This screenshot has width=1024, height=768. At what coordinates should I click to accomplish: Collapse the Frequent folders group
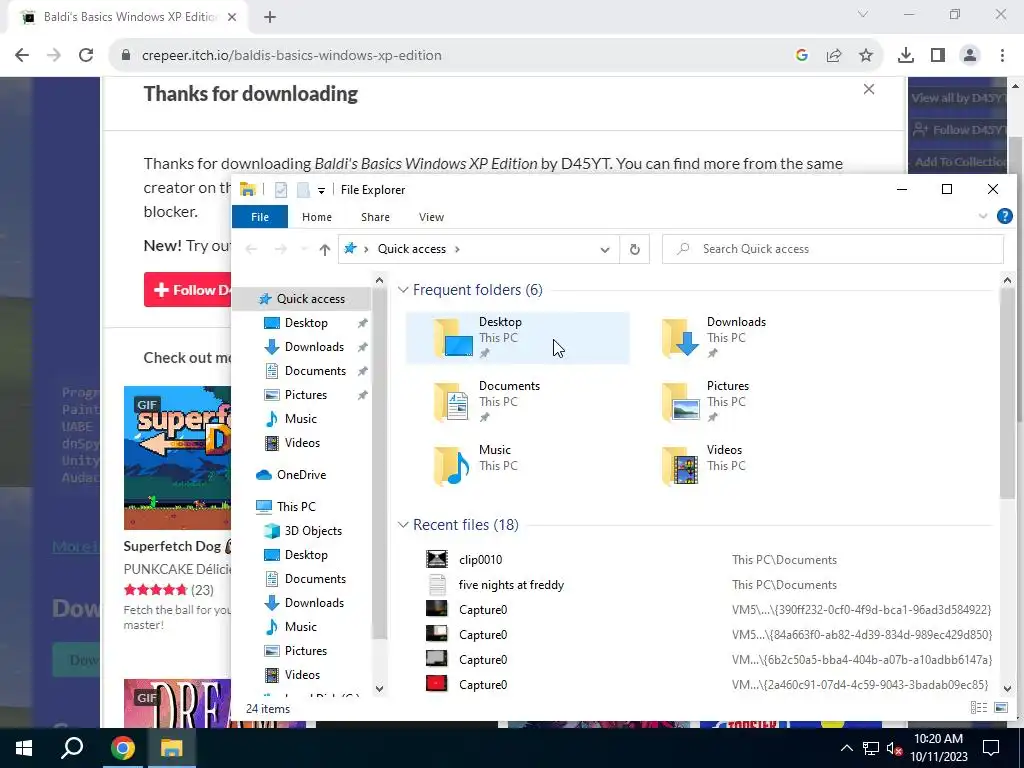tap(404, 290)
